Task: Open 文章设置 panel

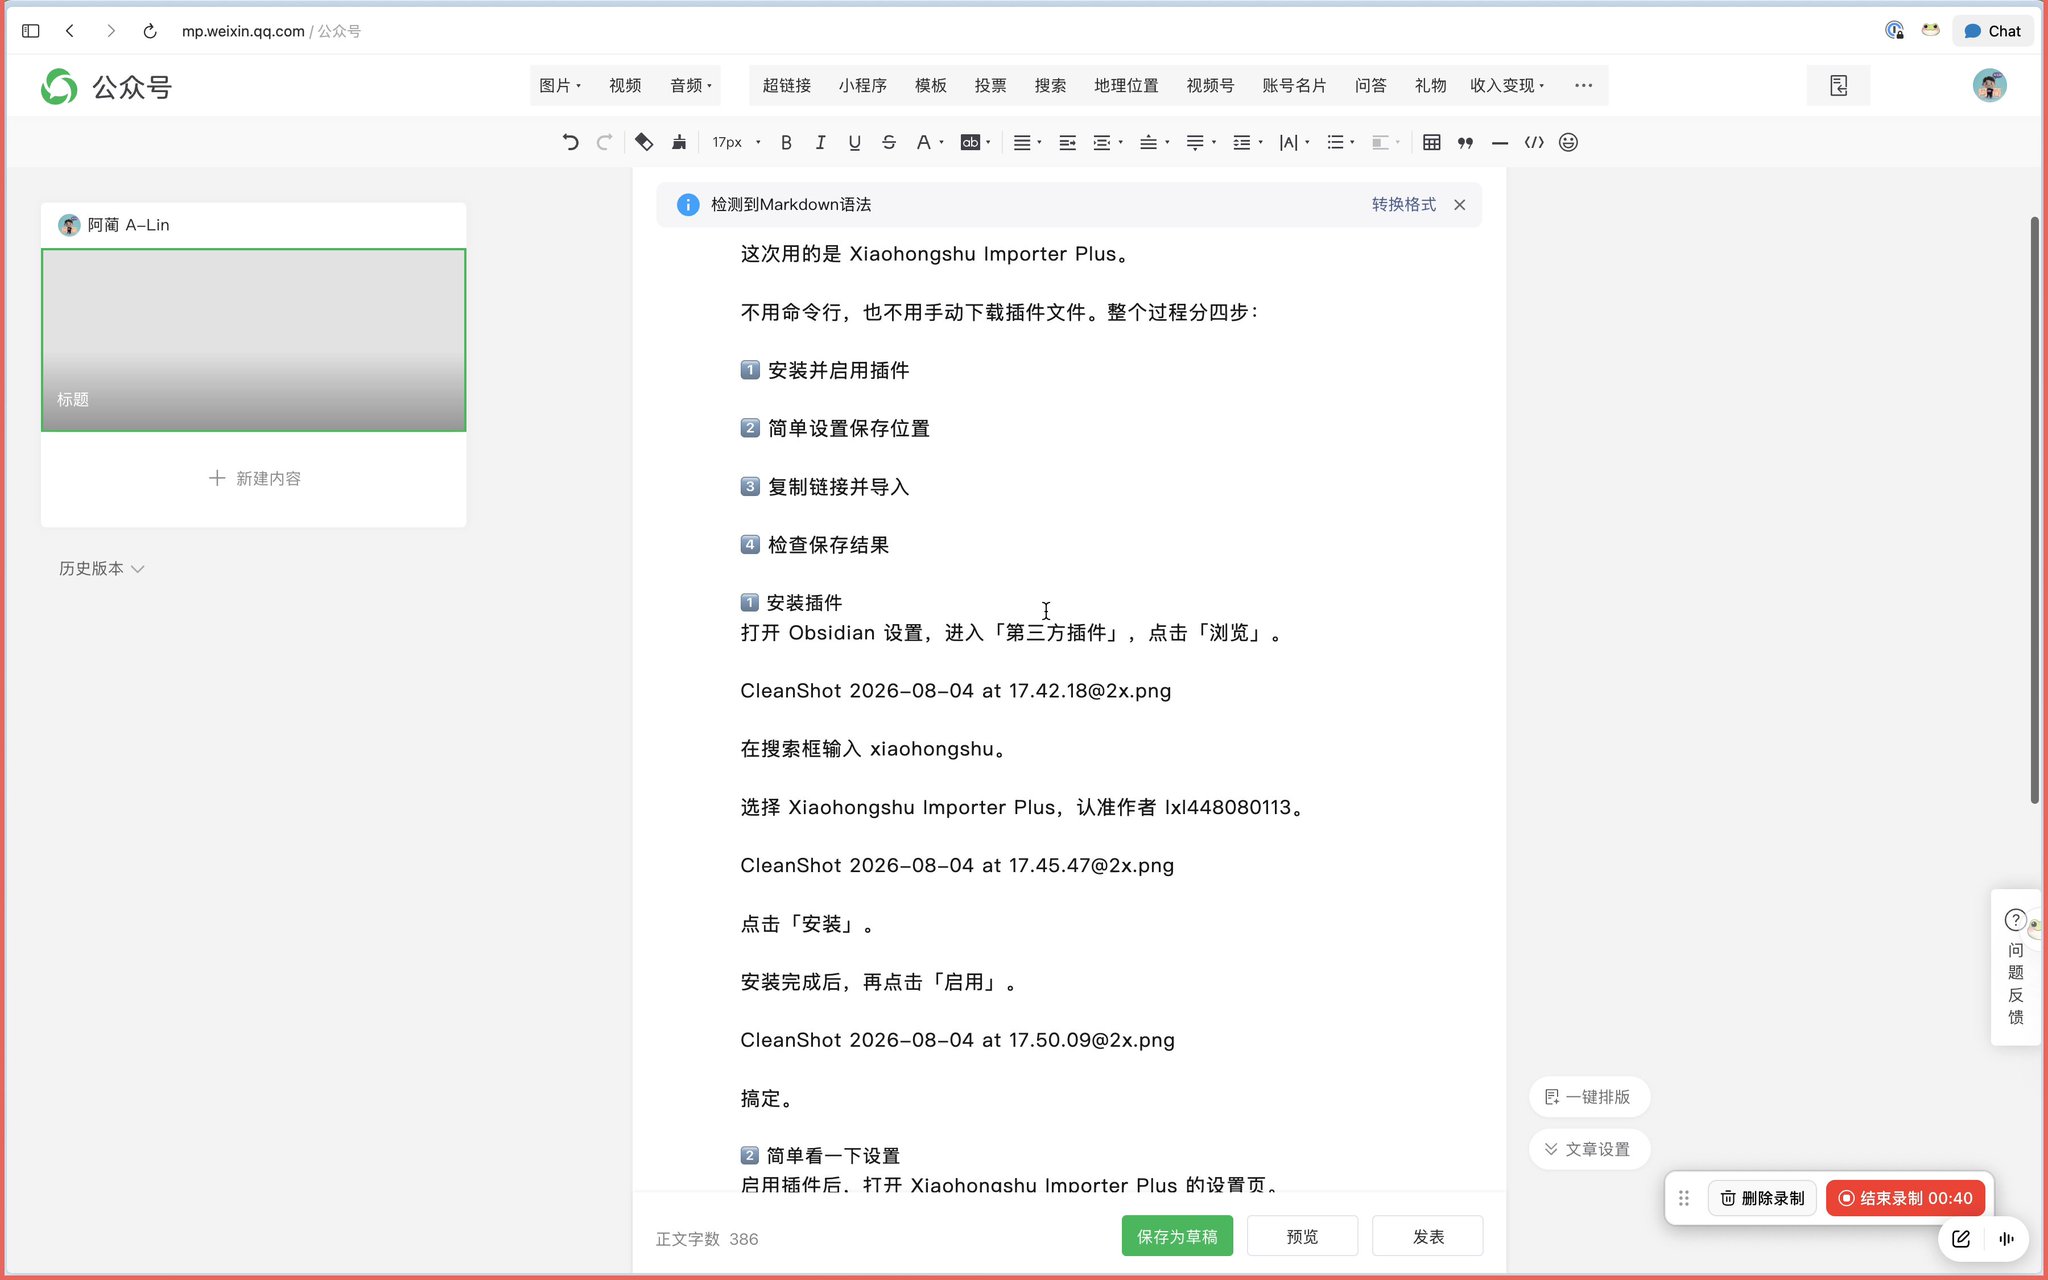Action: [1589, 1149]
